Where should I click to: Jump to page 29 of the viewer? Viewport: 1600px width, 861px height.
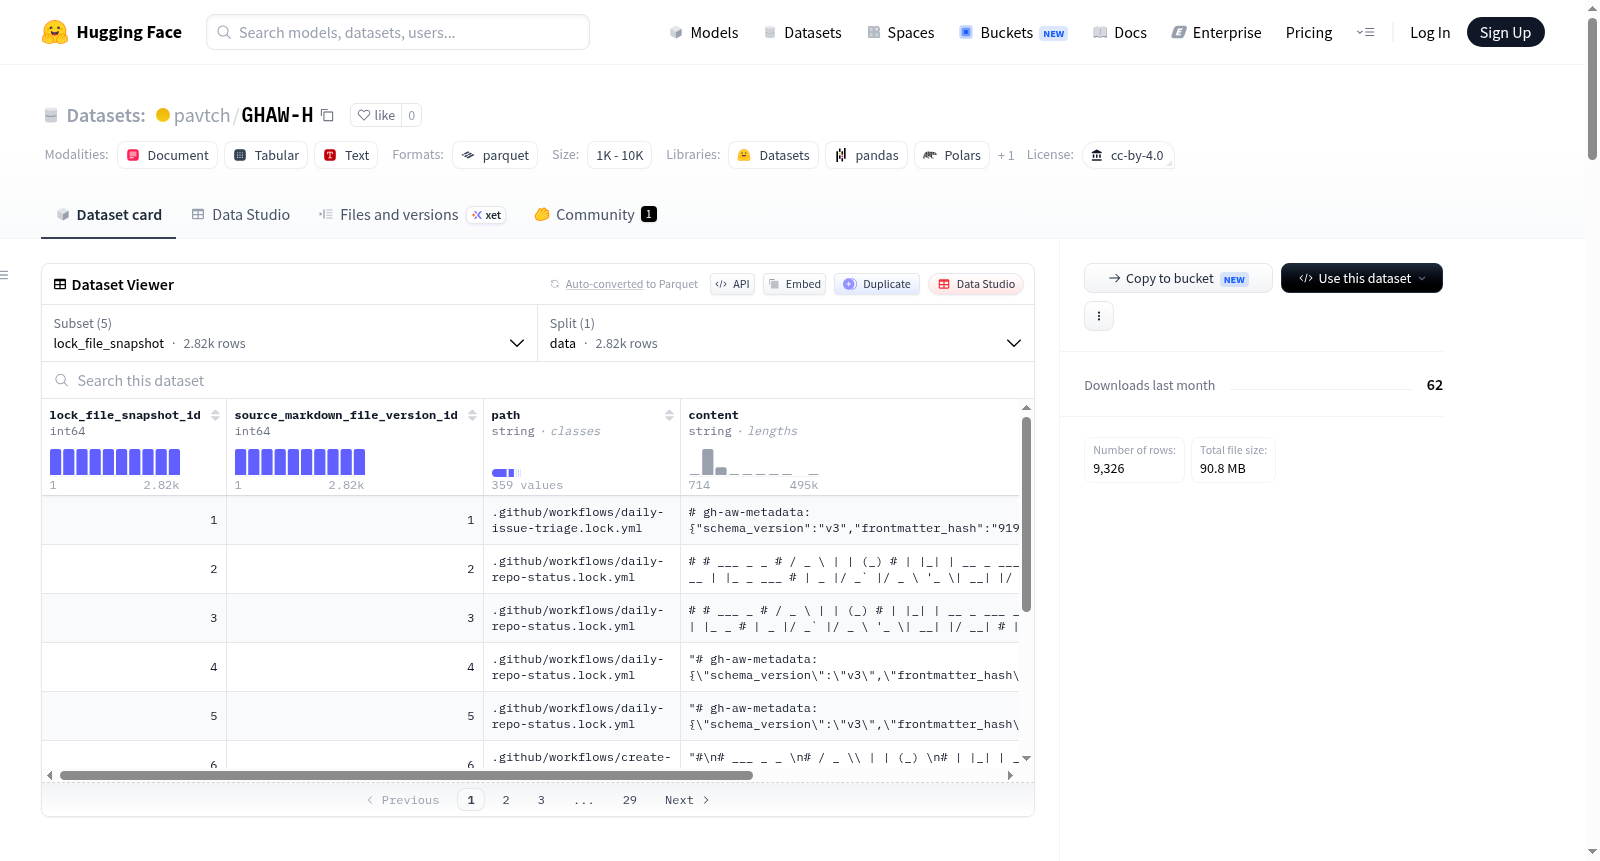[630, 800]
